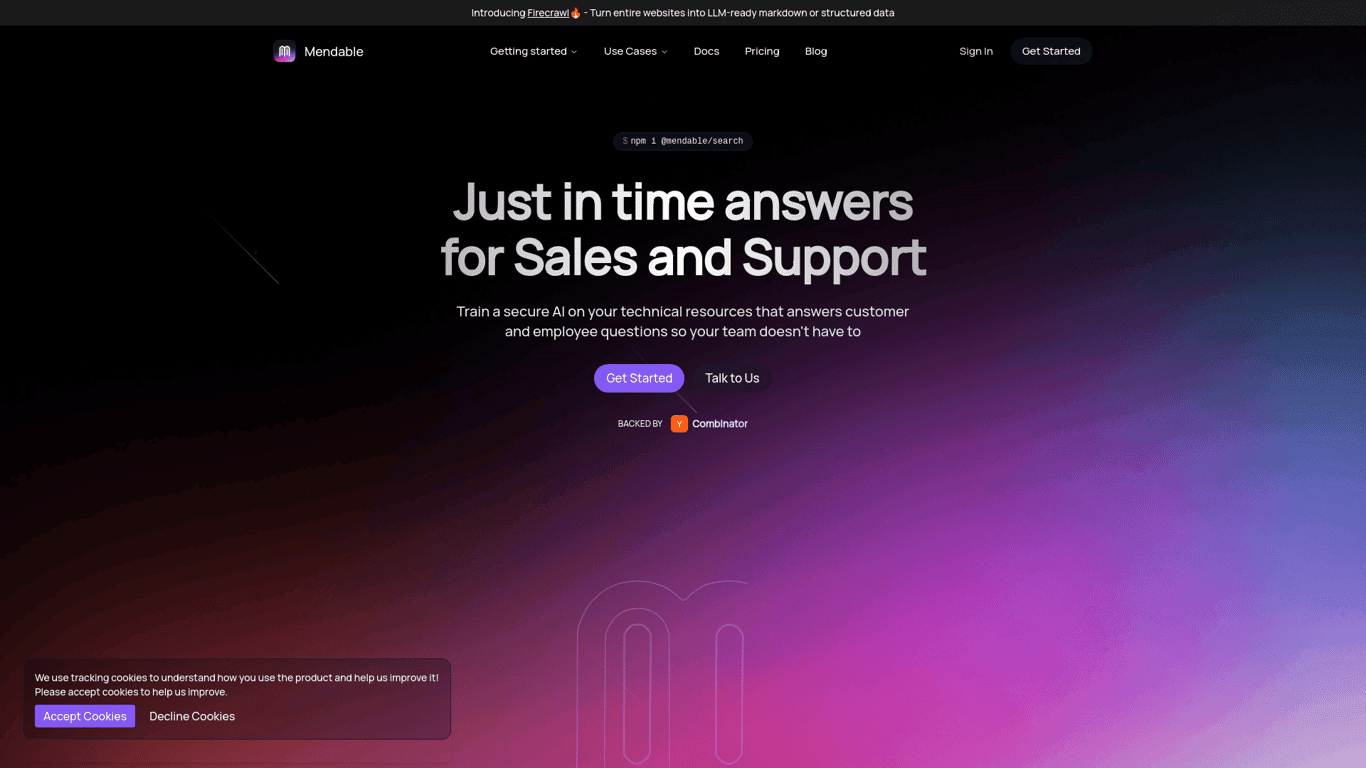Expand the Getting started dropdown chevron
Image resolution: width=1366 pixels, height=768 pixels.
[574, 52]
